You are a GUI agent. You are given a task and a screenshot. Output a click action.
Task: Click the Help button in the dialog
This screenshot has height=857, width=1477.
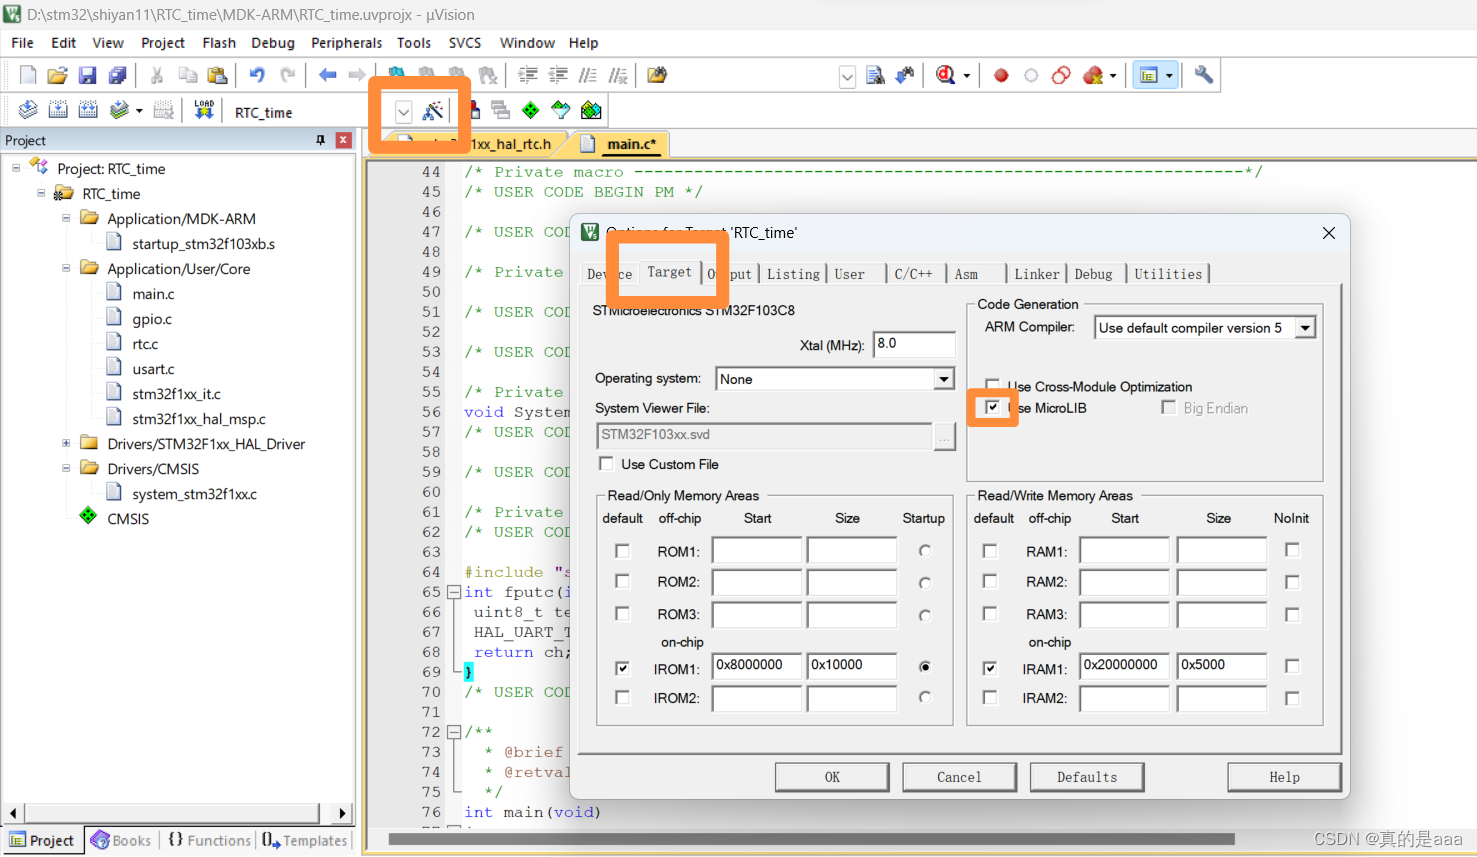click(1284, 777)
